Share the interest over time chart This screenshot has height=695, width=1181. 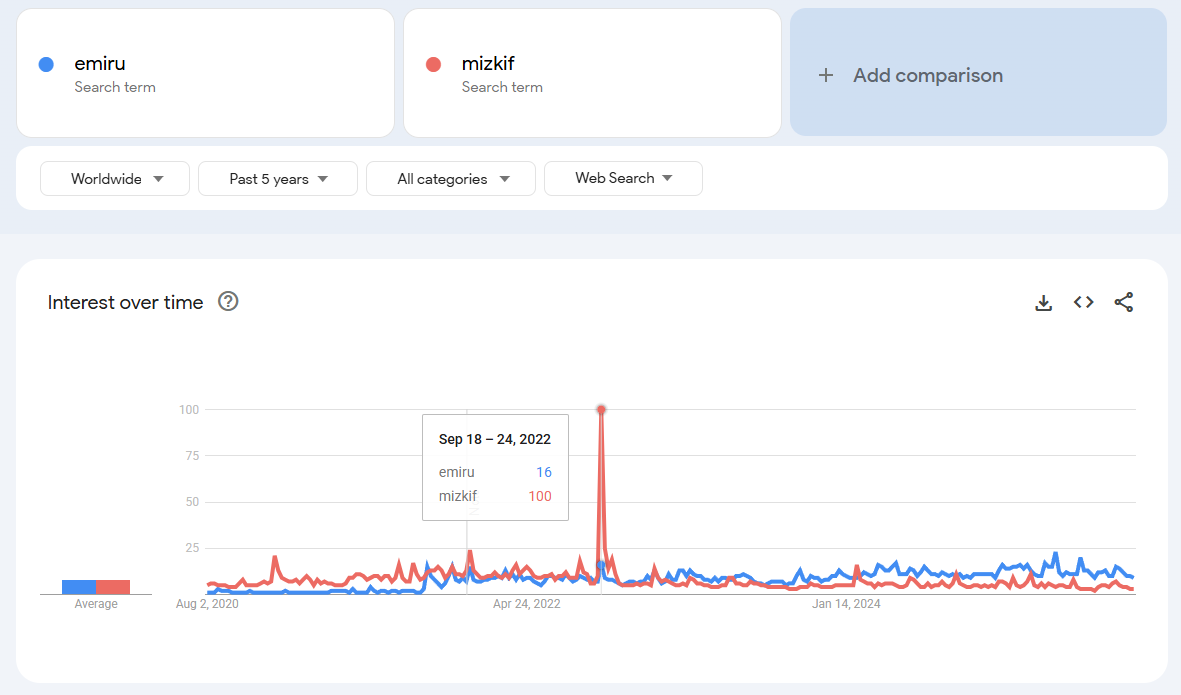(1124, 302)
